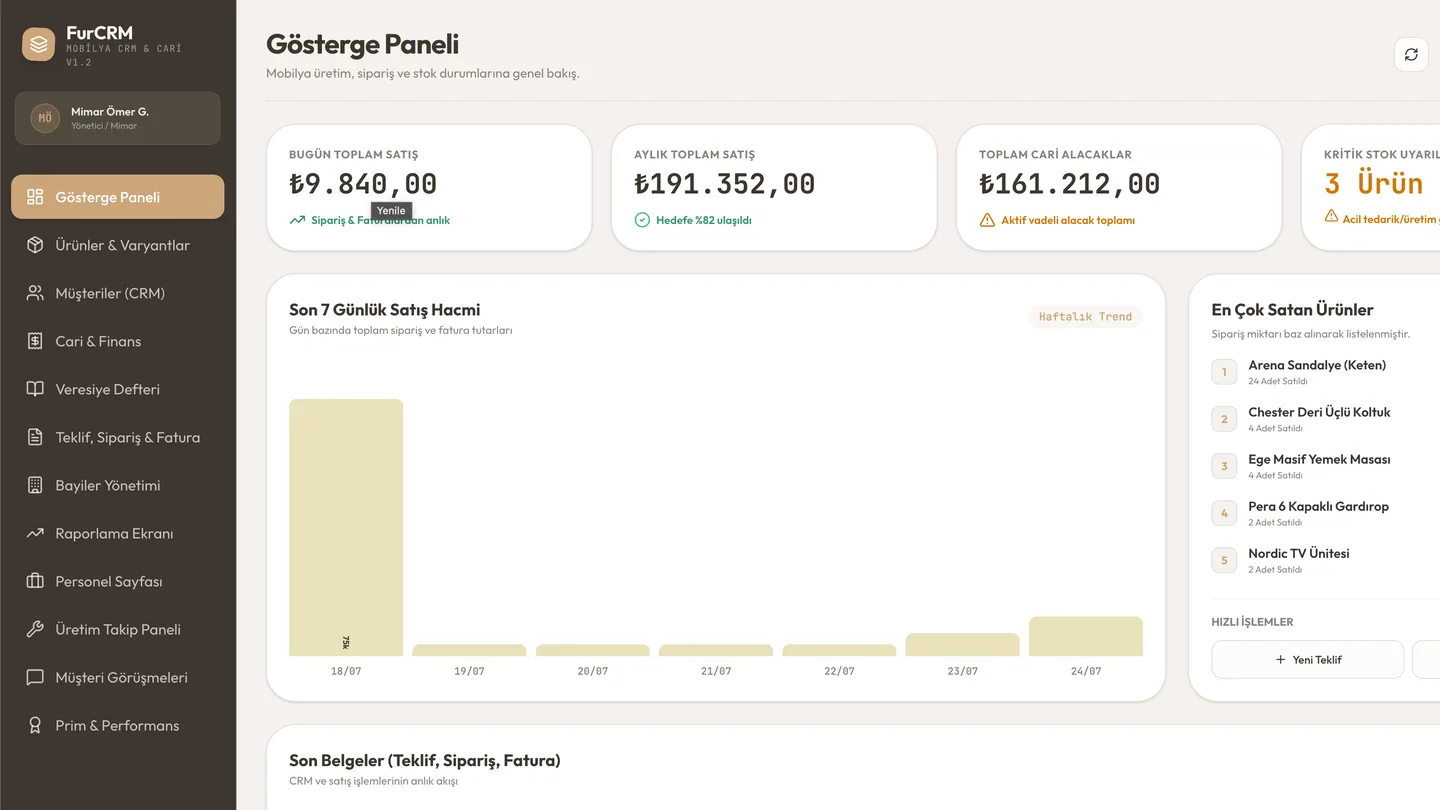Open Veresiye Defteri page
The image size is (1440, 810).
coord(118,389)
